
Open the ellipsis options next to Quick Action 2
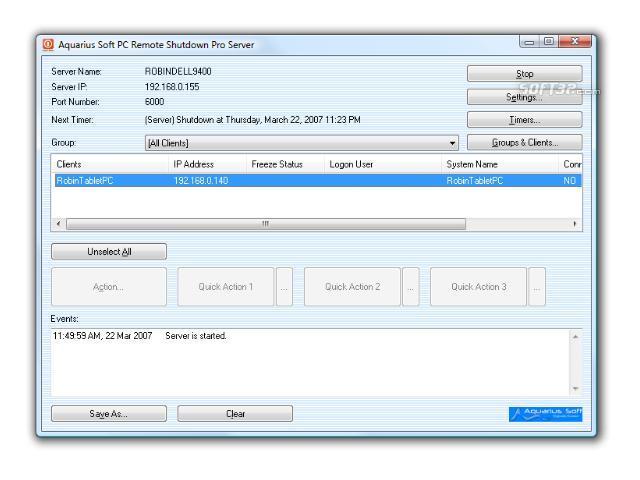[411, 287]
